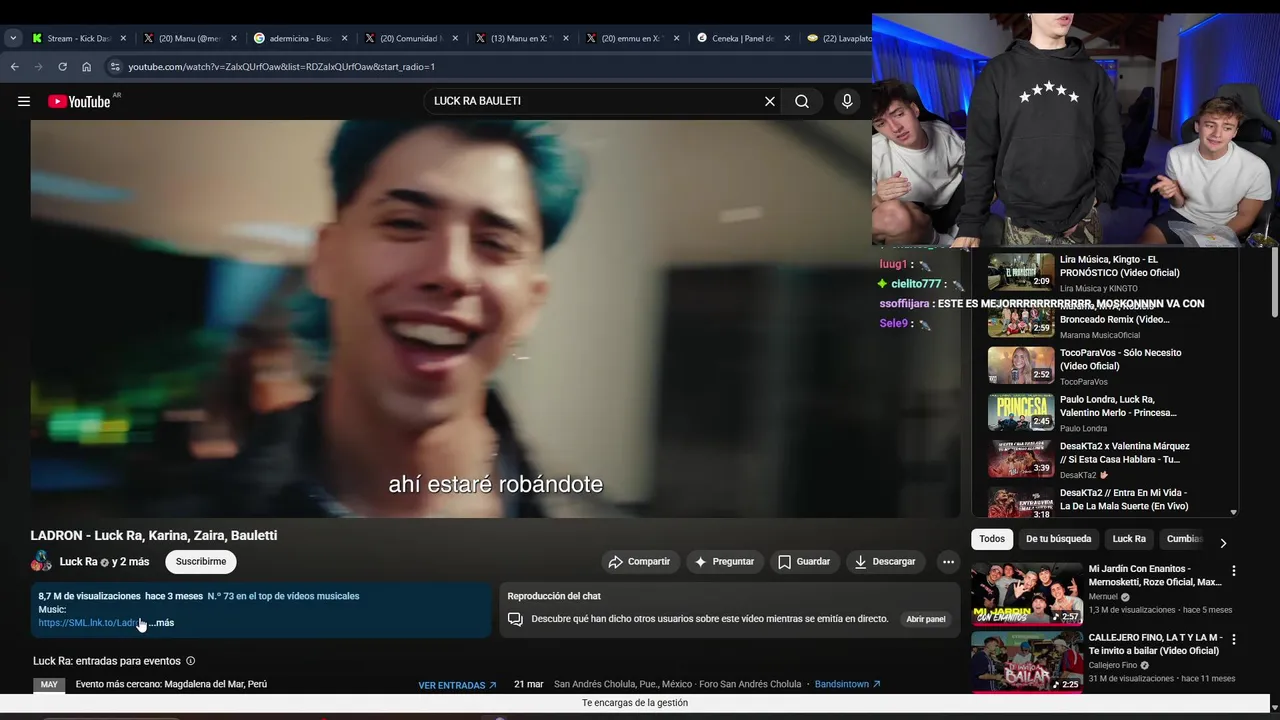Viewport: 1280px width, 720px height.
Task: Start voice search with microphone icon
Action: [x=847, y=101]
